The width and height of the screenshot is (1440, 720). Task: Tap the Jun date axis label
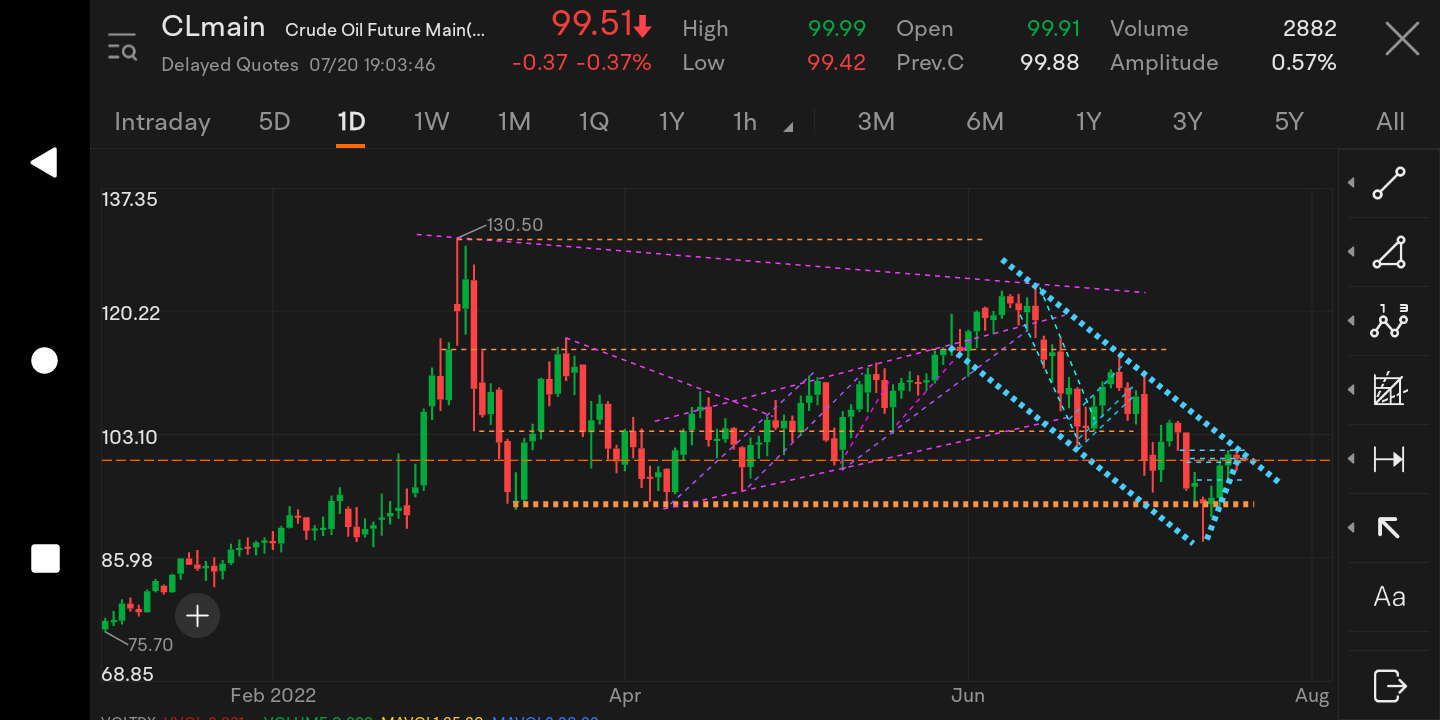coord(968,696)
